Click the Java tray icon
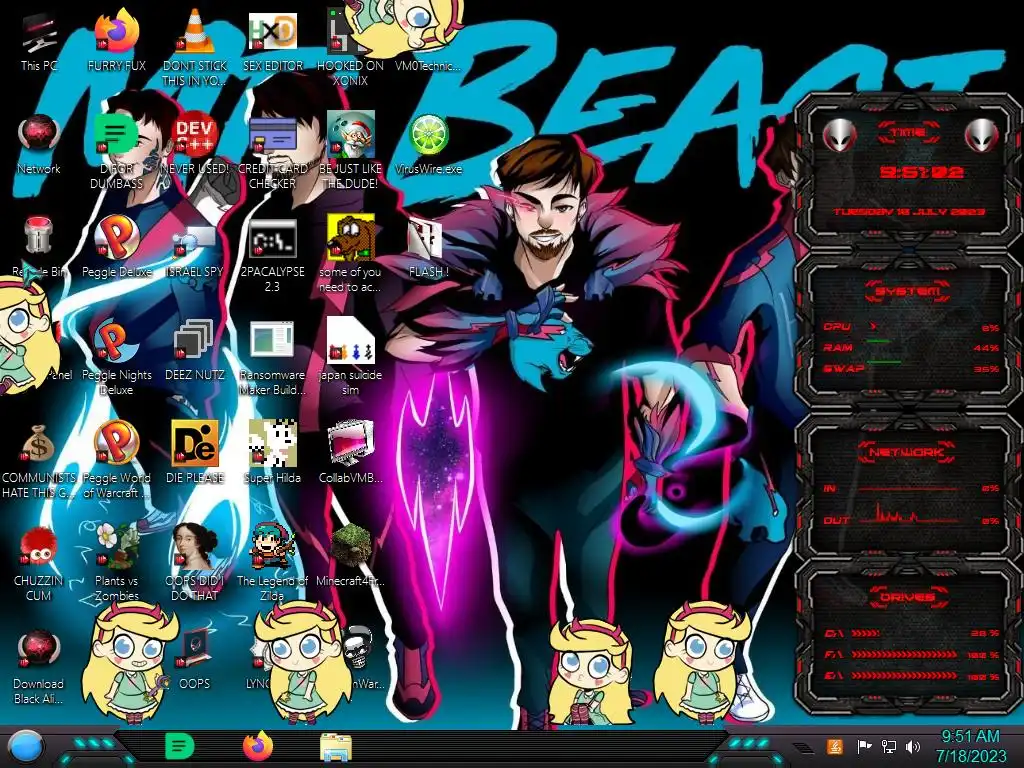The image size is (1024, 768). tap(835, 746)
